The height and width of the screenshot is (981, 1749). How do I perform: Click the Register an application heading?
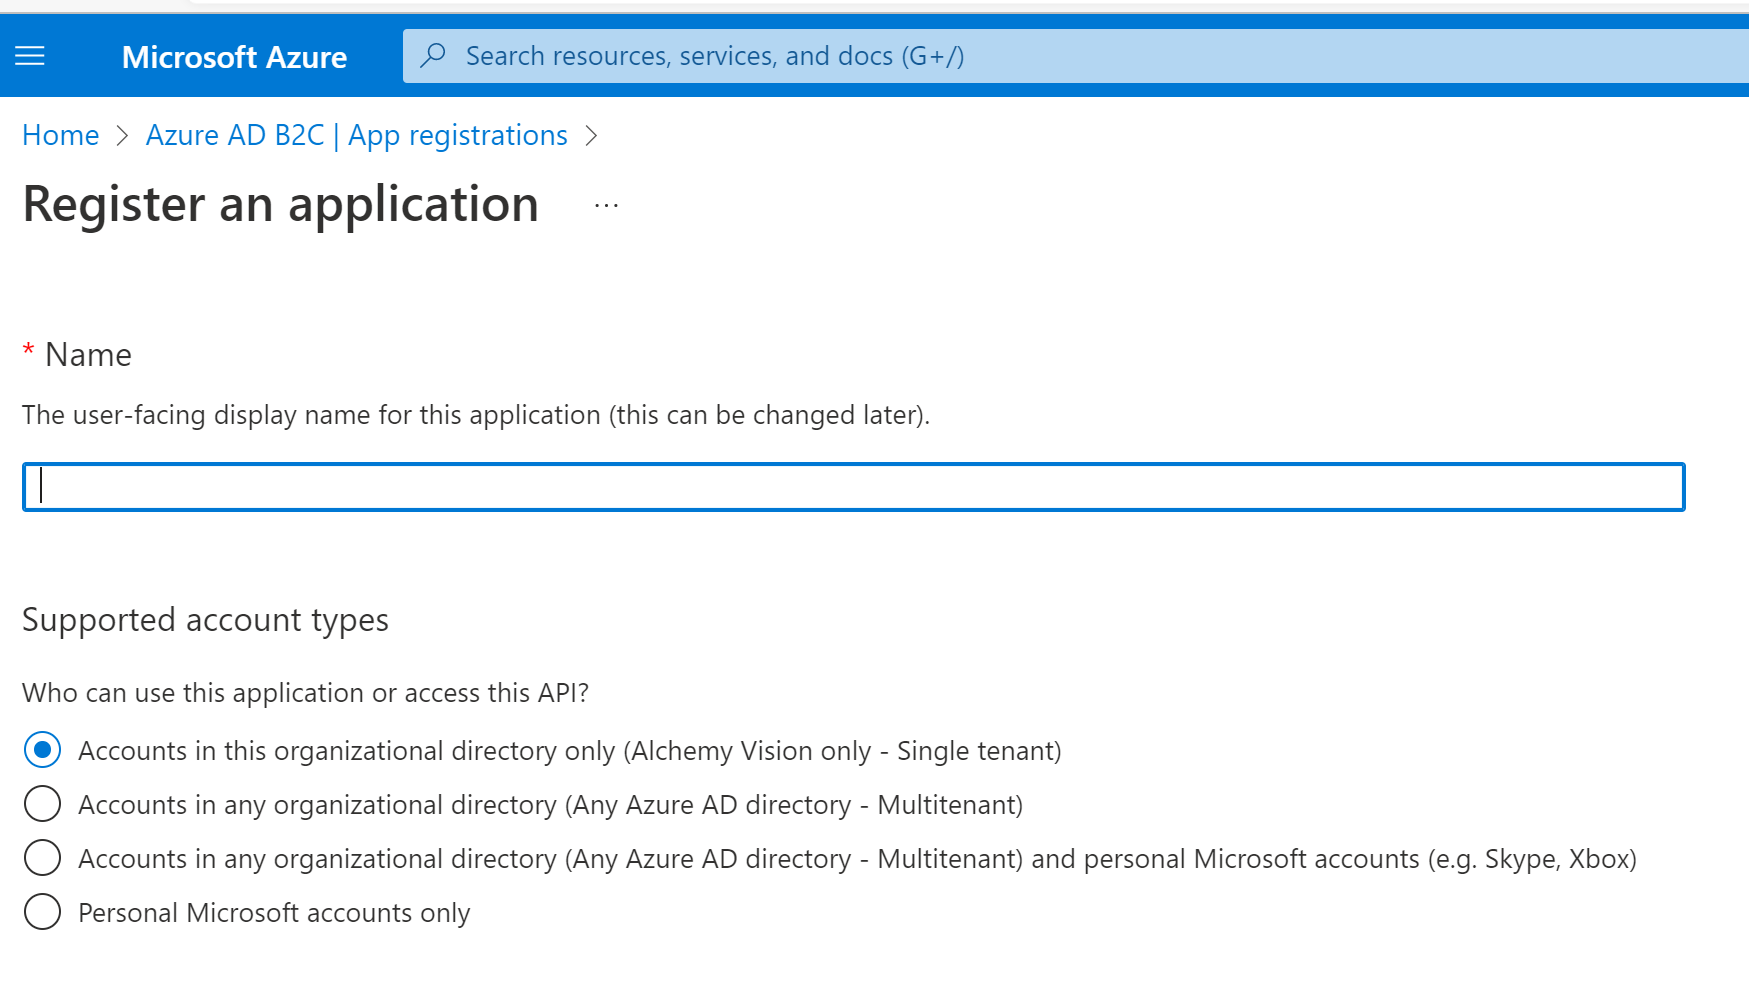[280, 204]
